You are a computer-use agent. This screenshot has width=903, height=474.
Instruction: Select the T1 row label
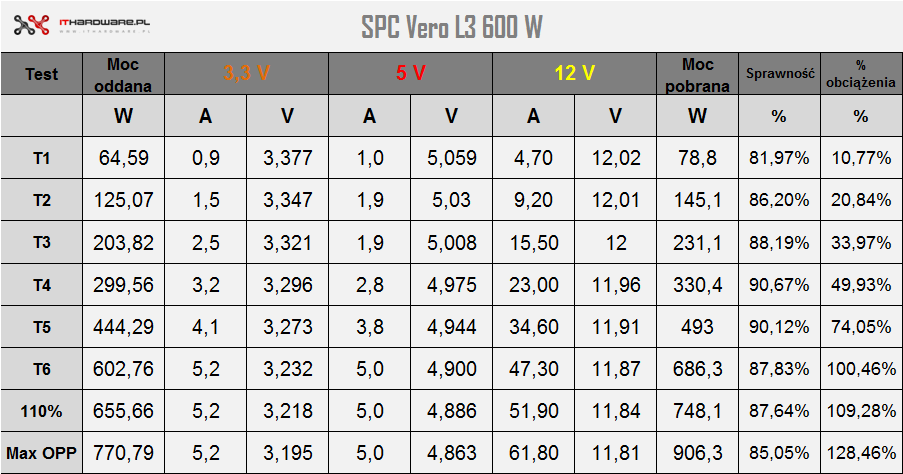(x=41, y=158)
